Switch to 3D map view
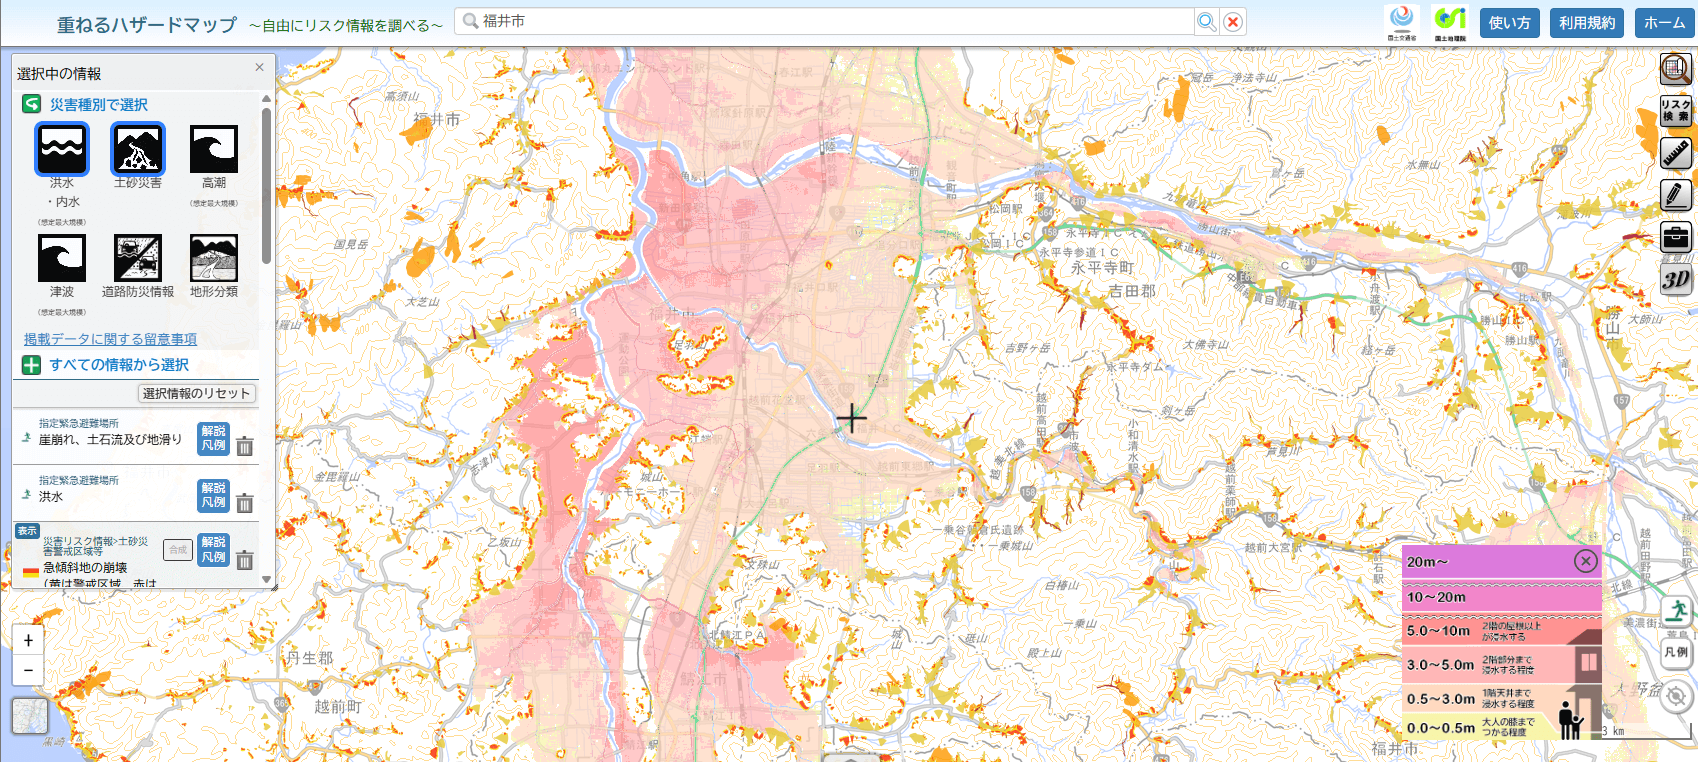 coord(1676,279)
